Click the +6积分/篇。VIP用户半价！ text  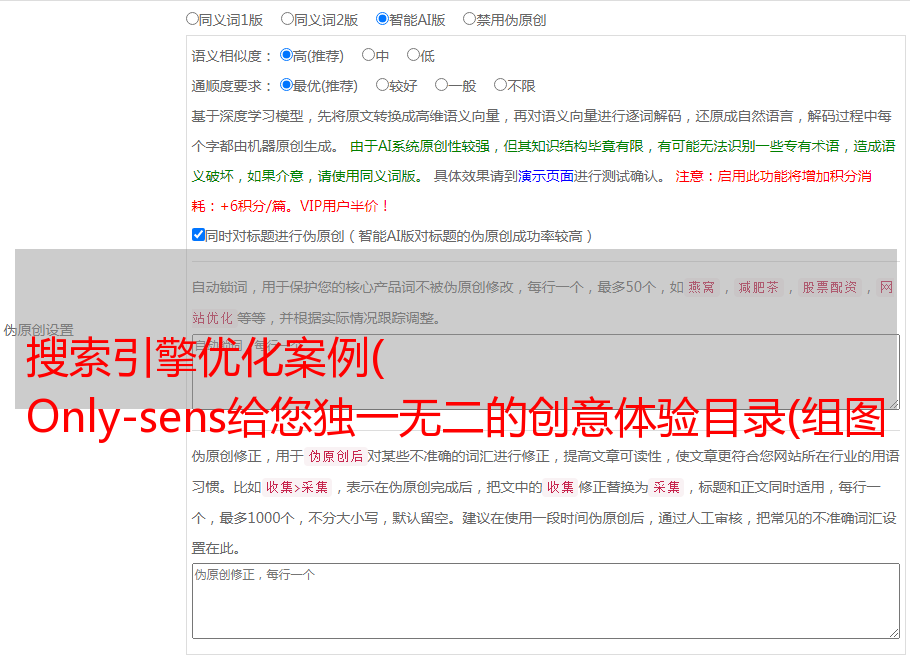(304, 206)
